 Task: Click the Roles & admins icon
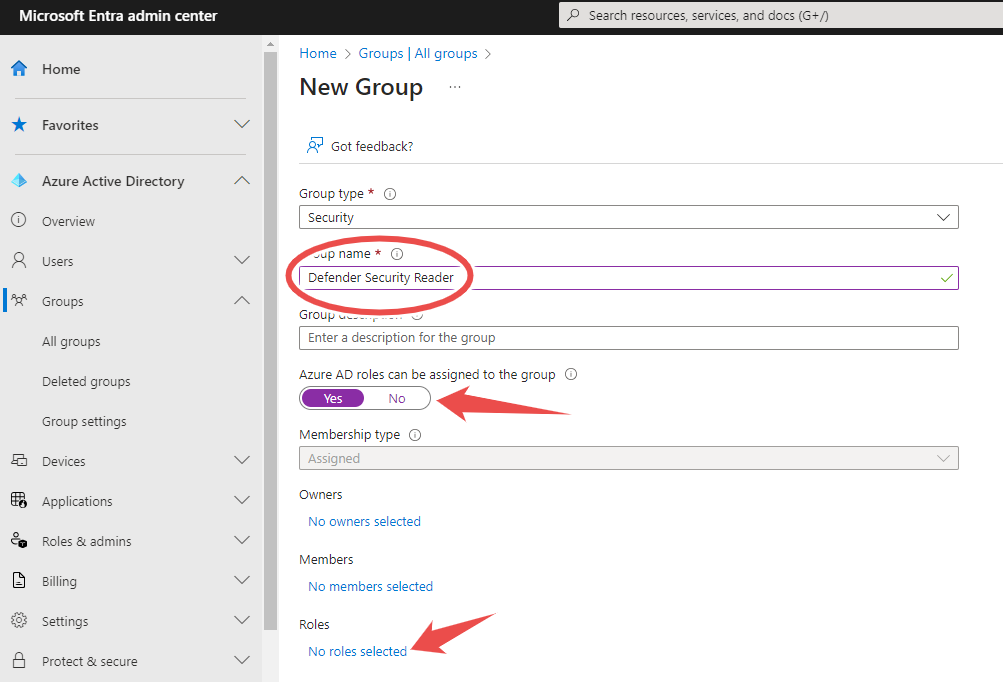(x=19, y=540)
